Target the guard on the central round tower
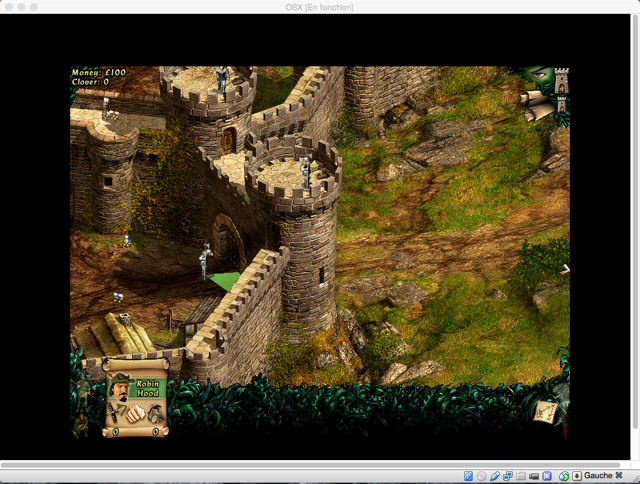640x484 pixels. pos(306,171)
